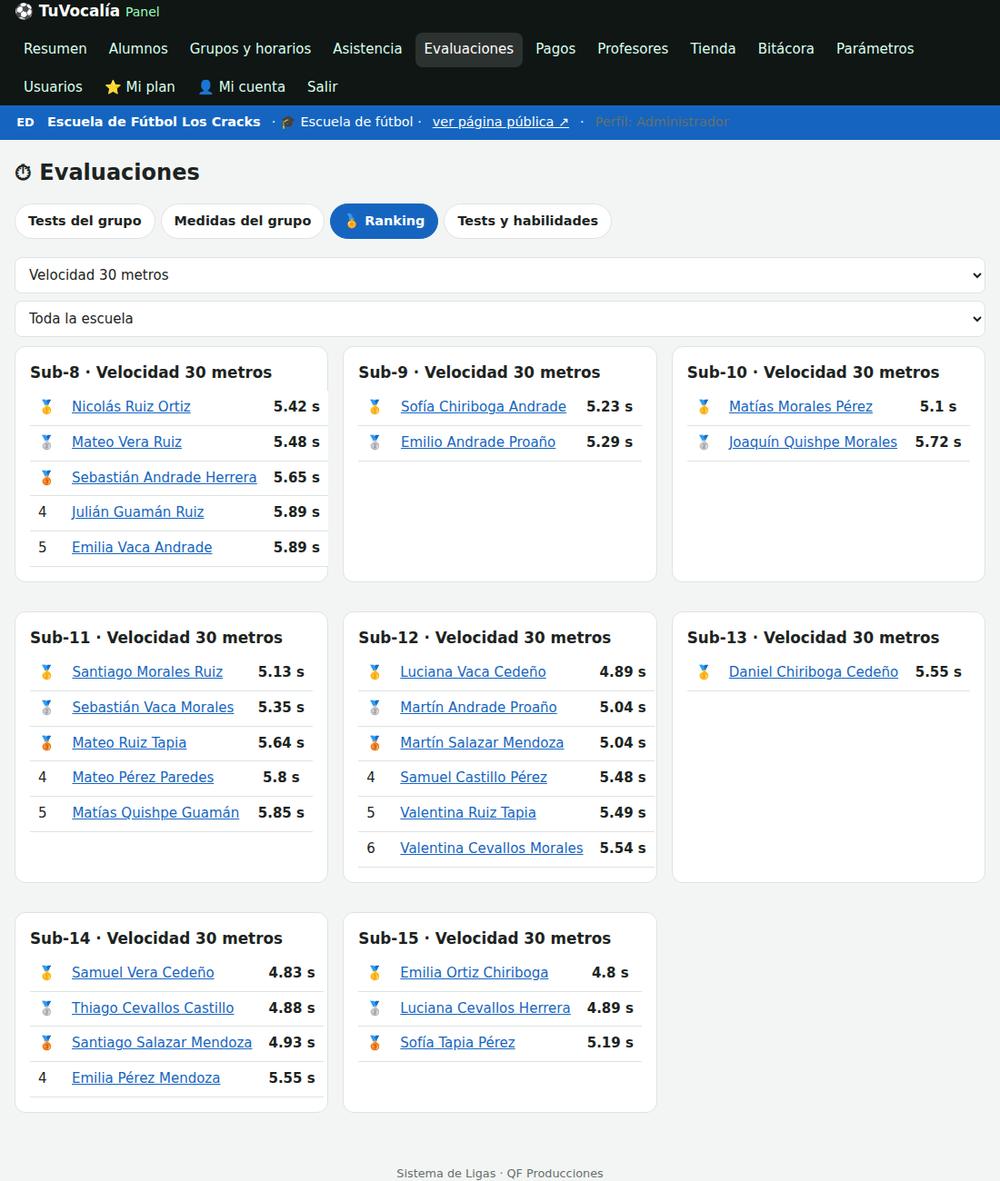Click silver medal icon for Sebastián Vaca Morales
This screenshot has height=1181, width=1000.
coord(47,707)
